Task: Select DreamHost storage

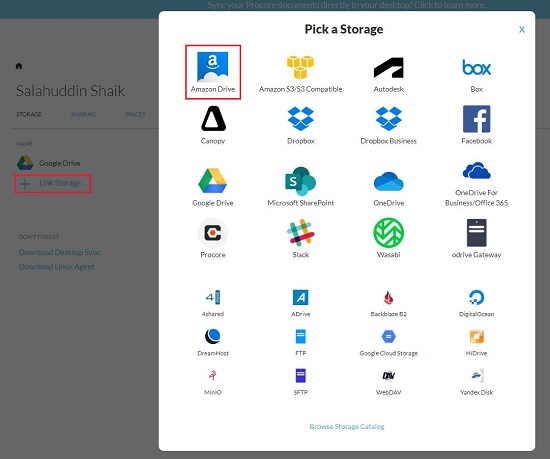Action: click(x=213, y=337)
